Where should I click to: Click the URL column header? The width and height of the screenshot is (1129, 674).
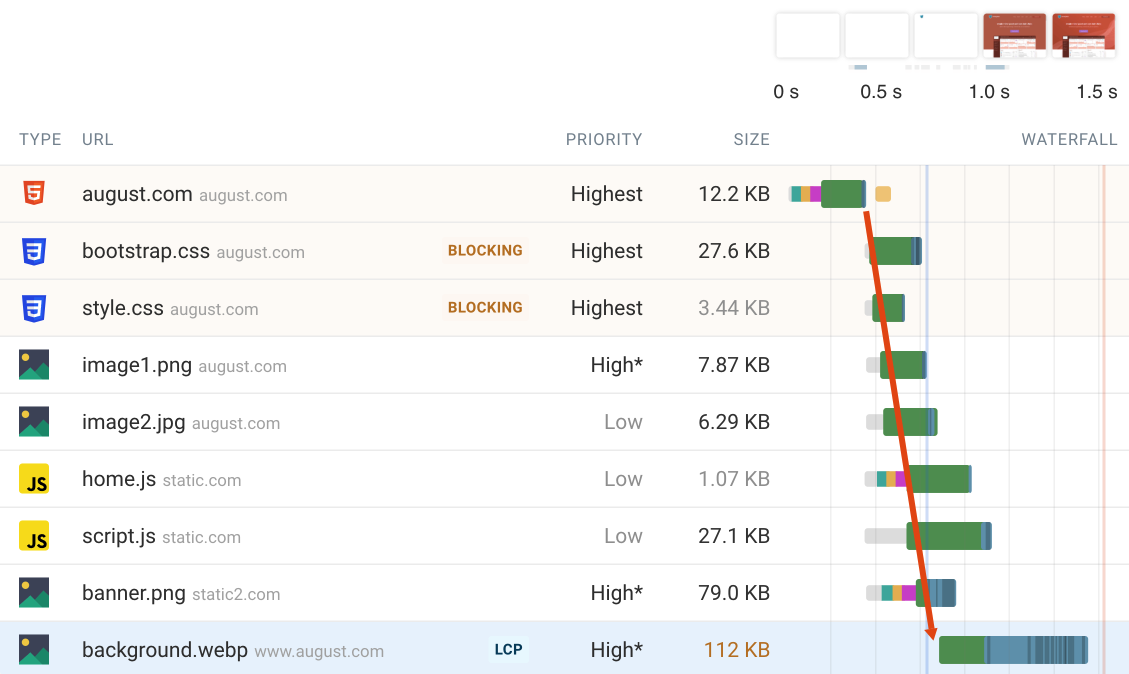97,139
